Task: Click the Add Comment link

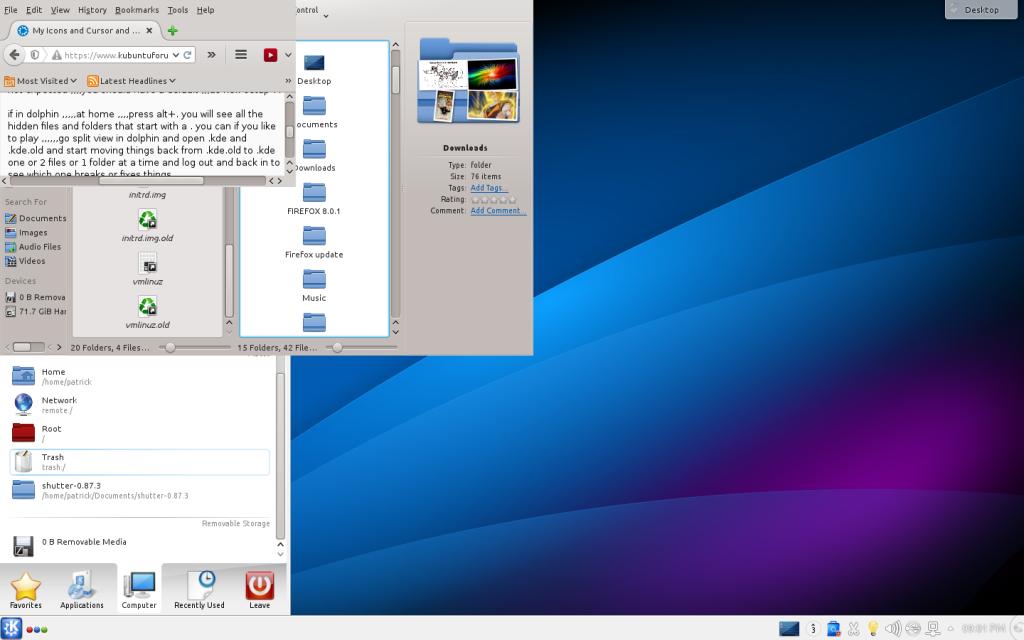Action: pyautogui.click(x=497, y=211)
